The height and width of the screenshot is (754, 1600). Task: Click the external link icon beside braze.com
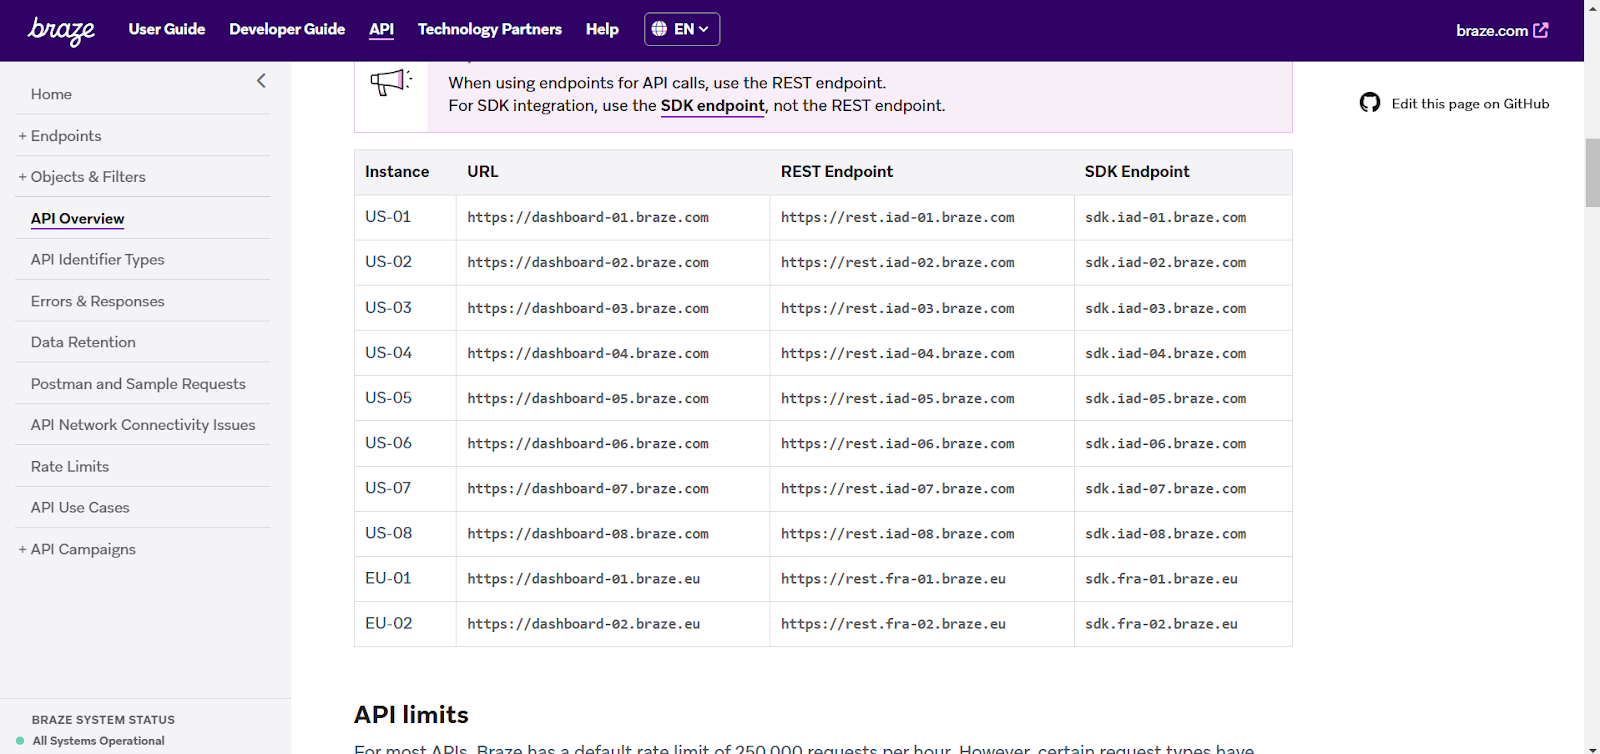[x=1541, y=30]
